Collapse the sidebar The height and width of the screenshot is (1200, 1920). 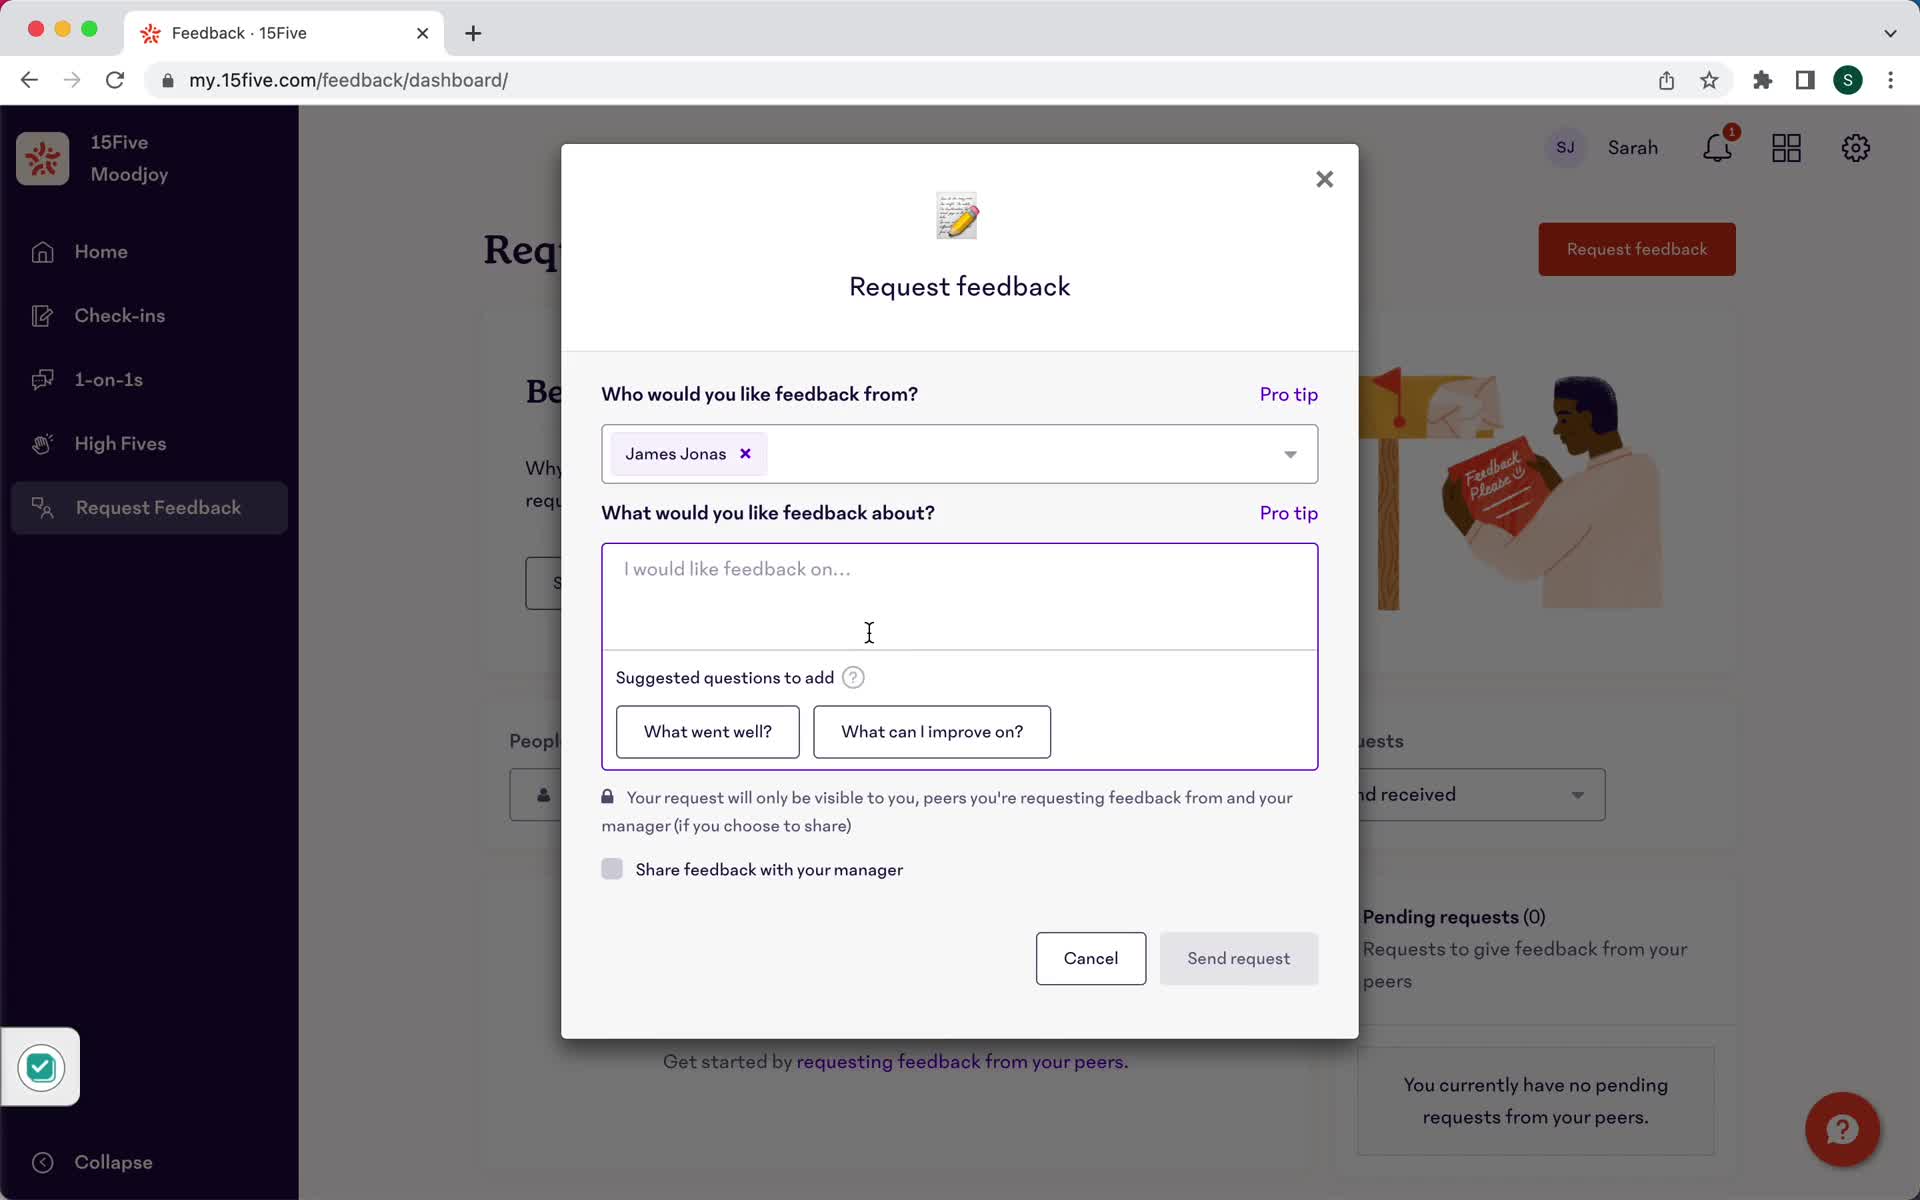pos(92,1162)
